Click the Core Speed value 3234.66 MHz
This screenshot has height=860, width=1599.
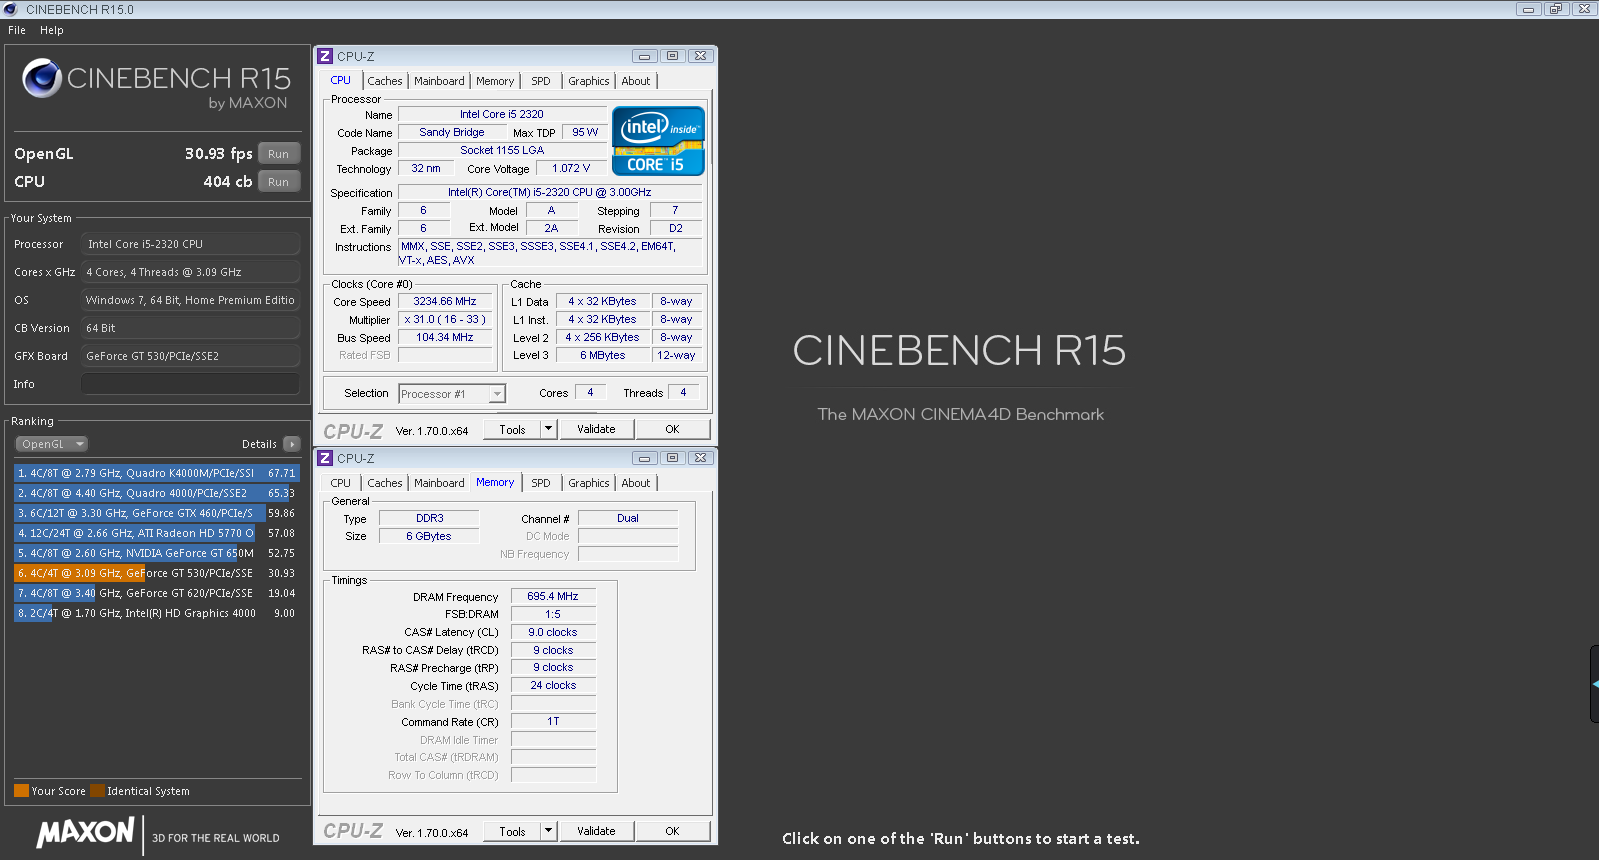pyautogui.click(x=445, y=301)
